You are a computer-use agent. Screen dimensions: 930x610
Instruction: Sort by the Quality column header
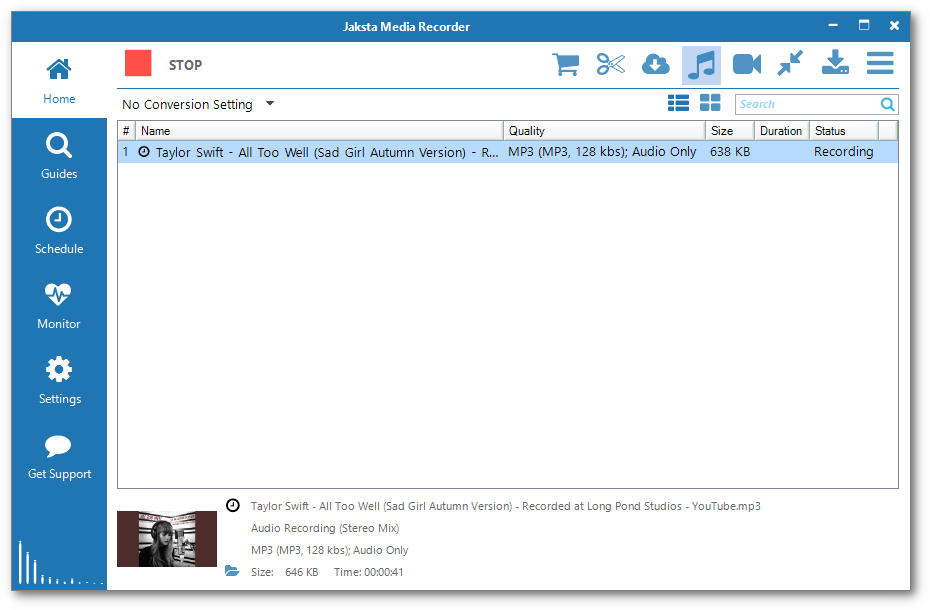[604, 131]
